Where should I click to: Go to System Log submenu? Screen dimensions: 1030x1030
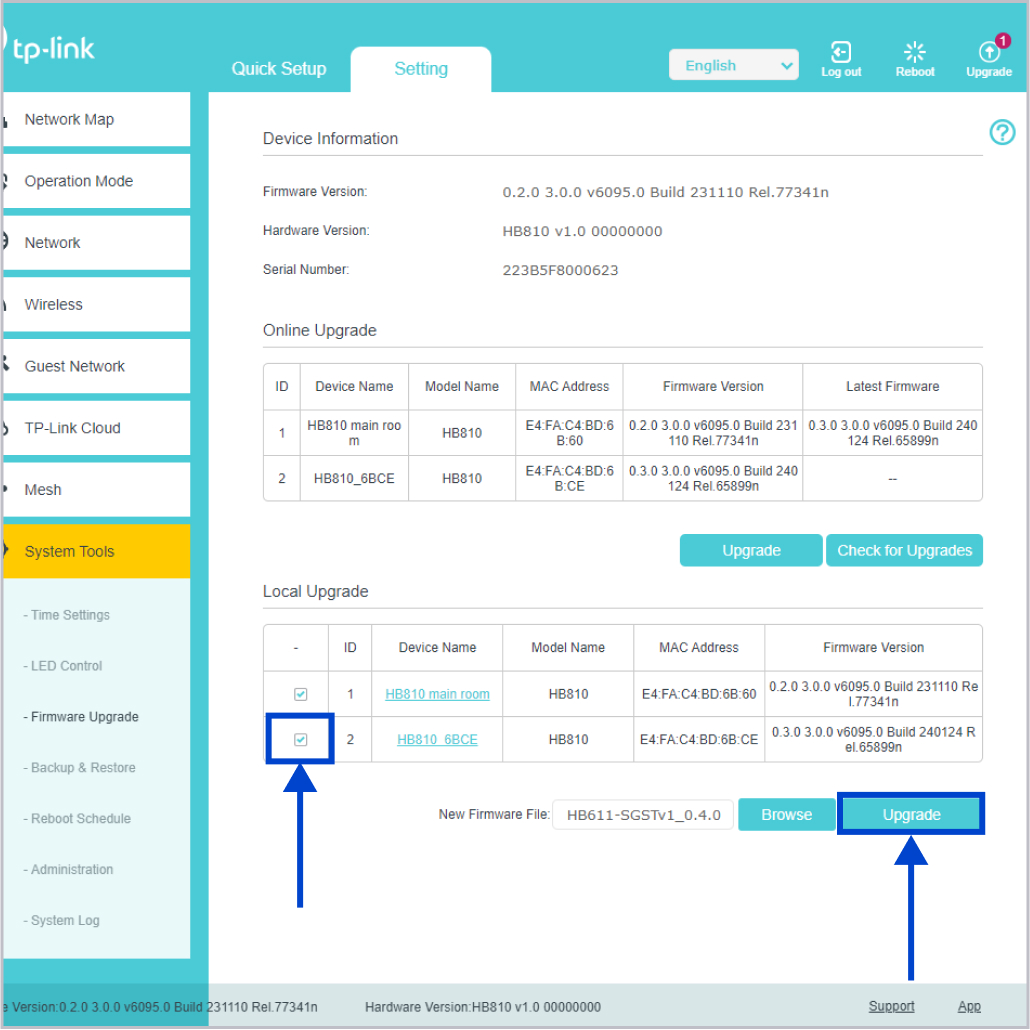(x=62, y=920)
